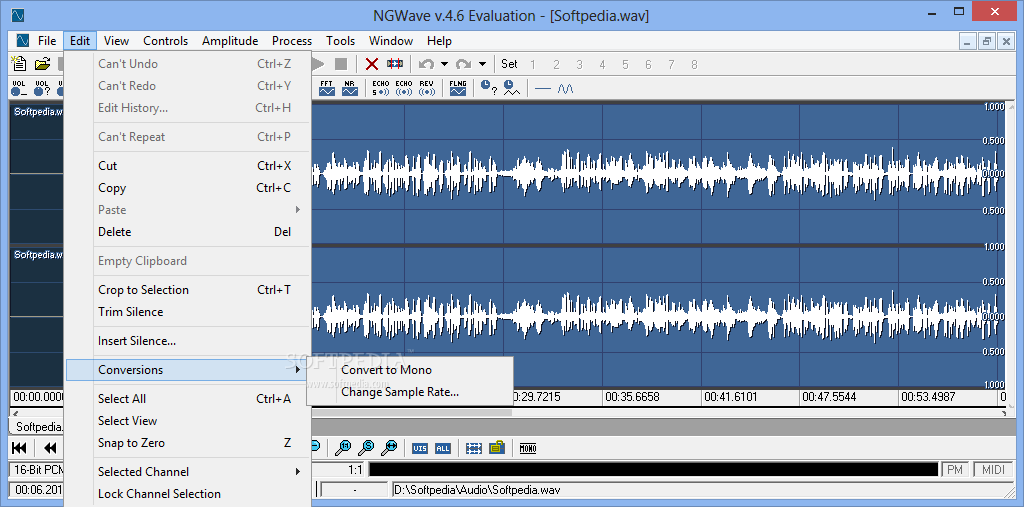The image size is (1024, 507).
Task: Select Convert to Mono in submenu
Action: click(410, 370)
